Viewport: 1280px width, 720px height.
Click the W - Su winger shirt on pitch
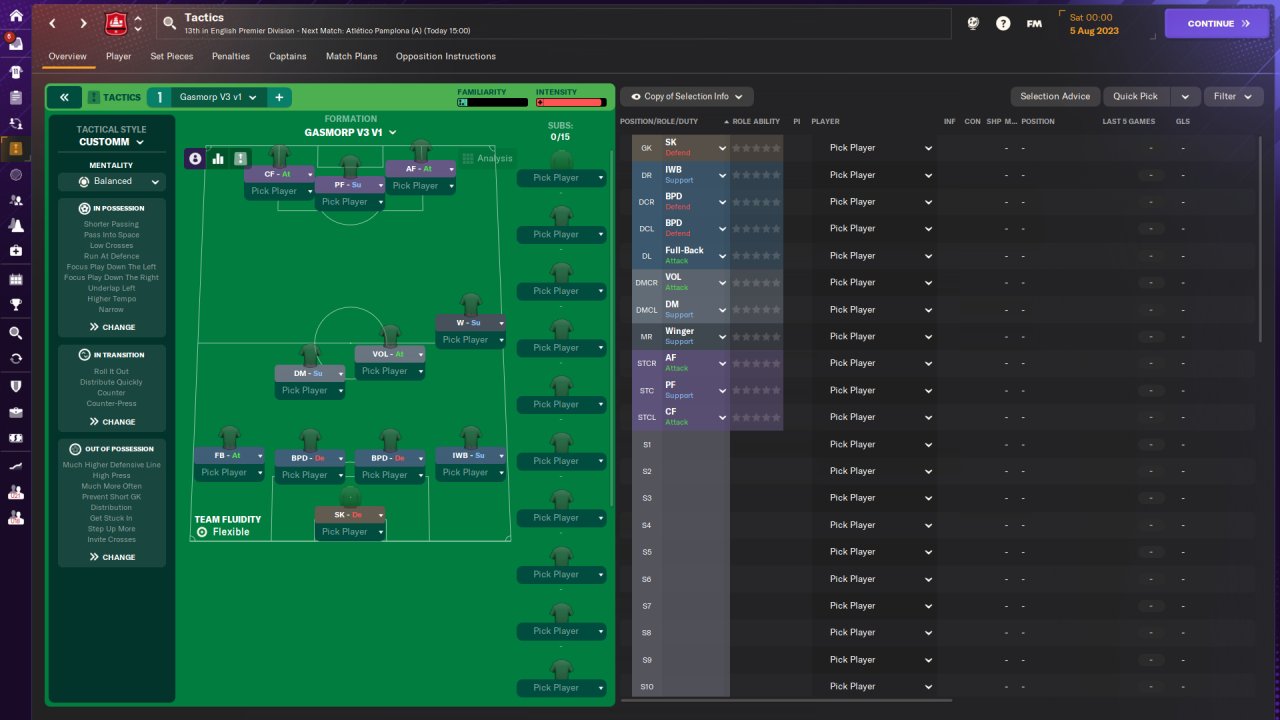470,304
